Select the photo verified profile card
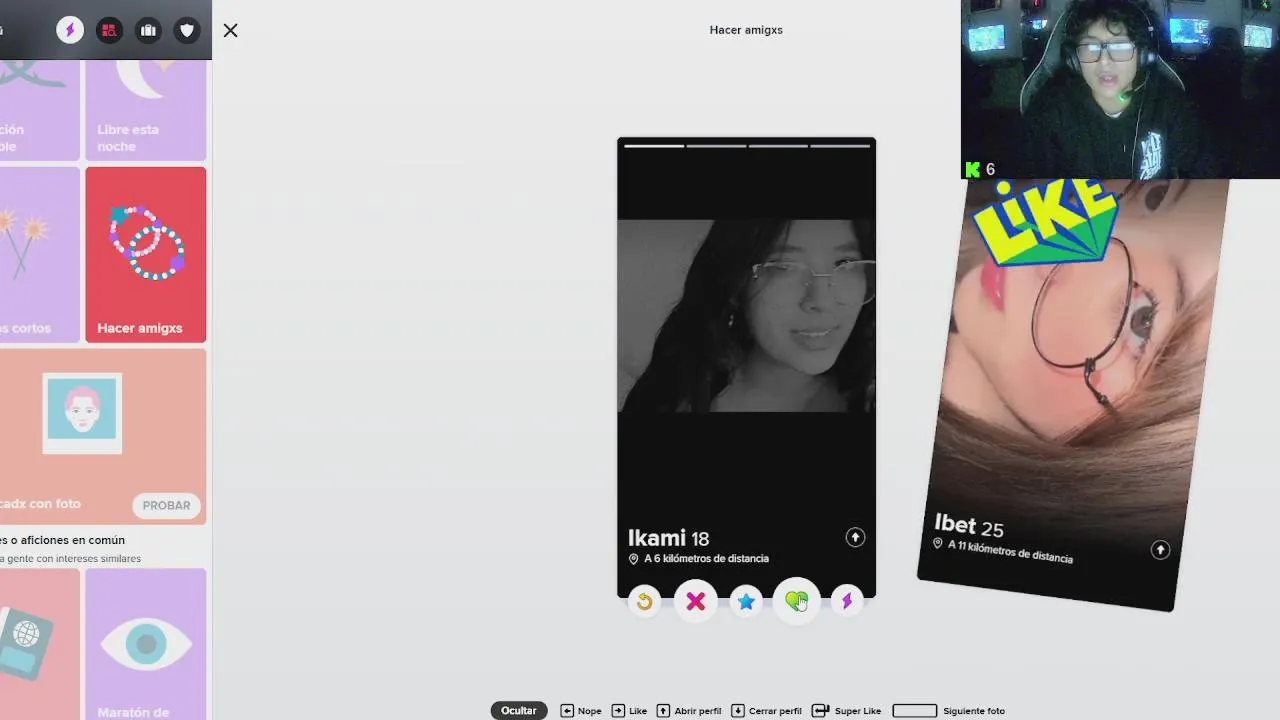The height and width of the screenshot is (720, 1280). (x=103, y=437)
